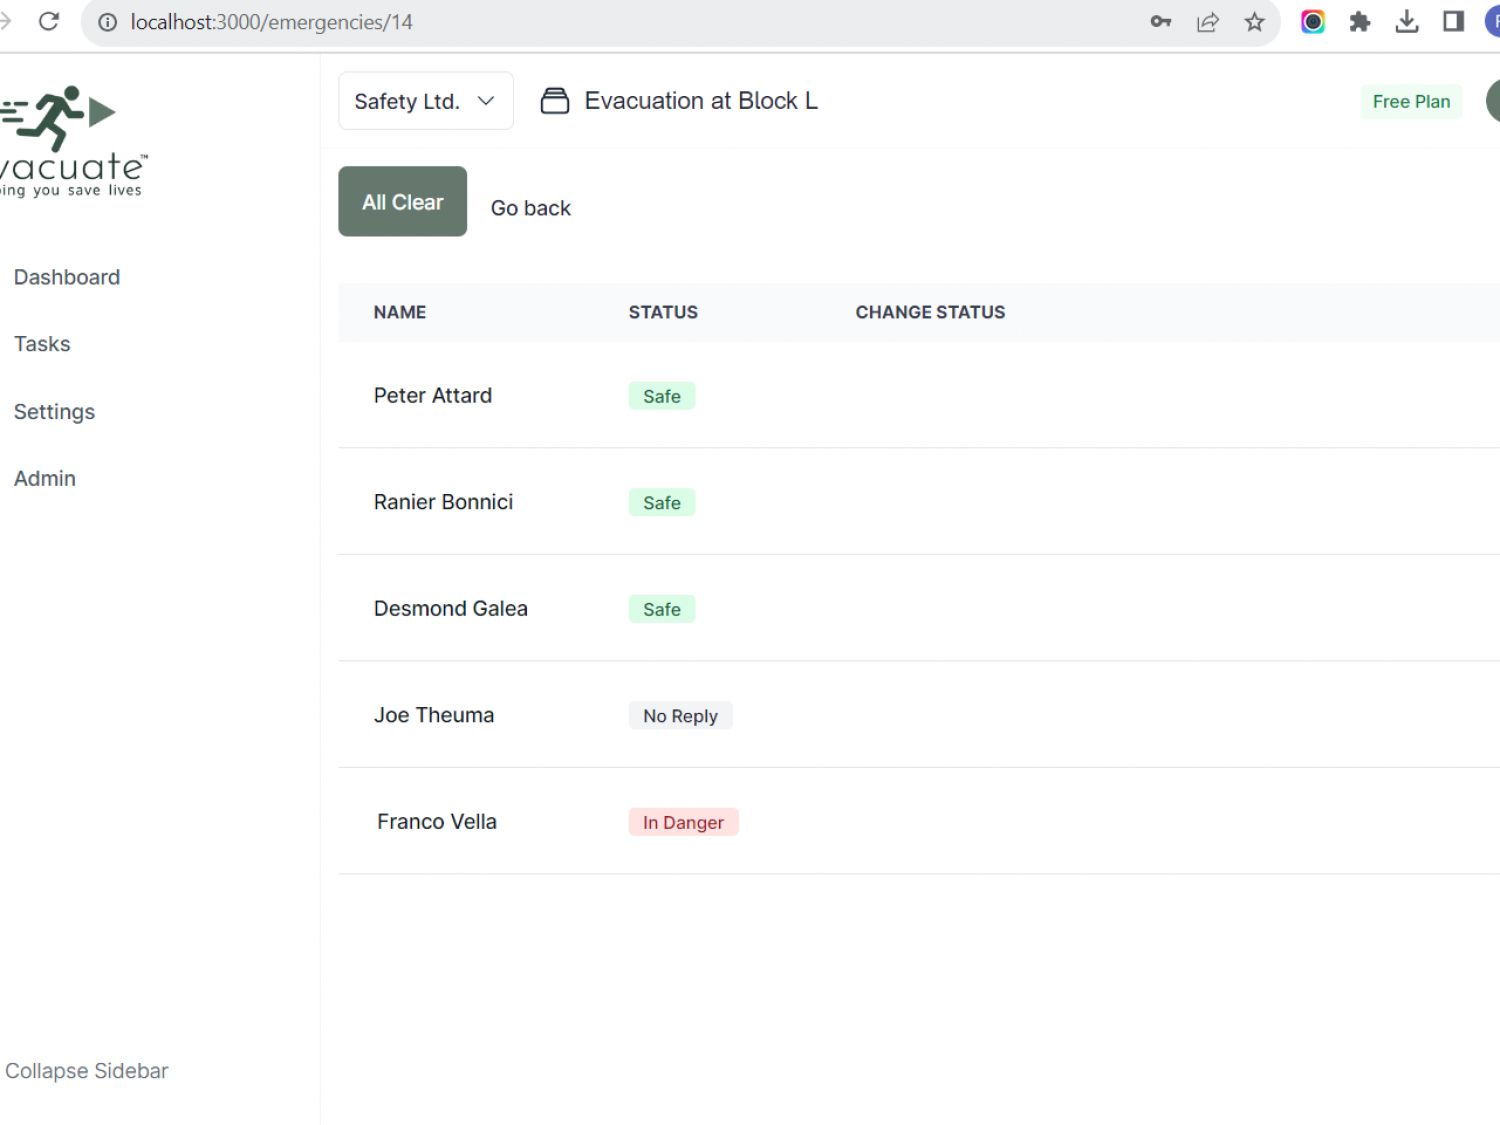Bookmark page with the star icon
Image resolution: width=1500 pixels, height=1125 pixels.
(x=1254, y=22)
